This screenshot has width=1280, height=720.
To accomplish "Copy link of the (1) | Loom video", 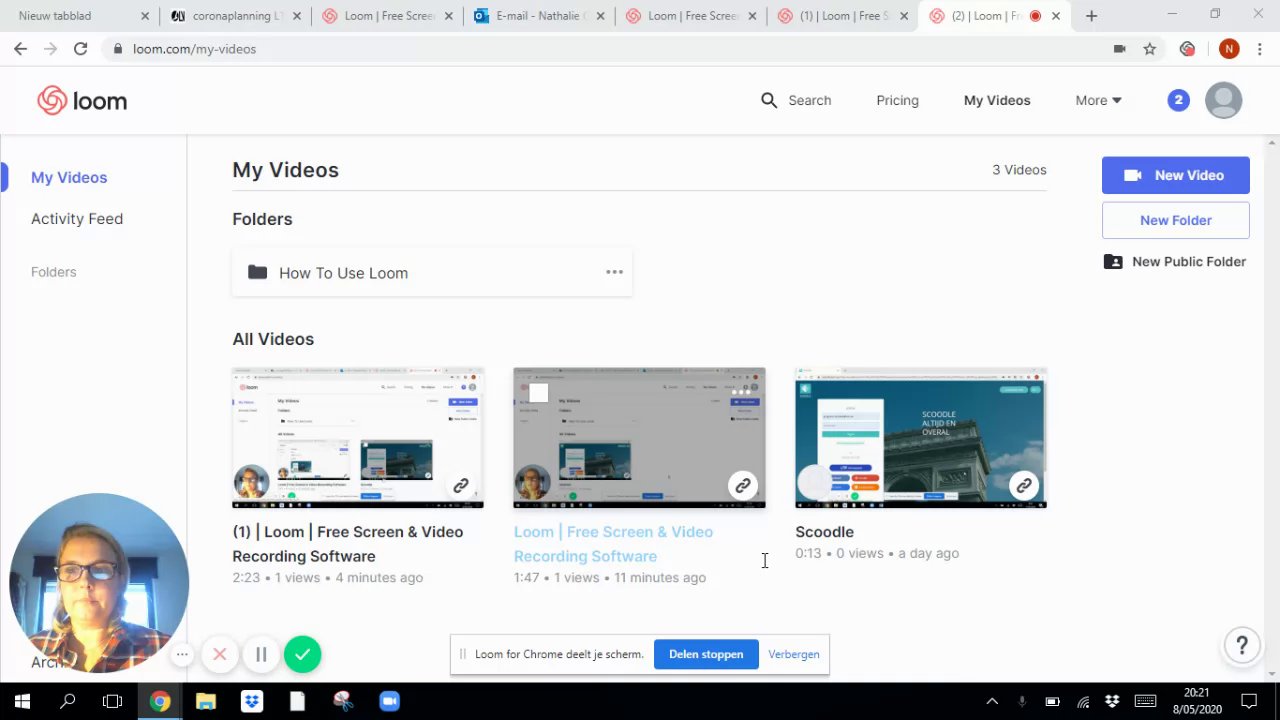I will pyautogui.click(x=460, y=486).
